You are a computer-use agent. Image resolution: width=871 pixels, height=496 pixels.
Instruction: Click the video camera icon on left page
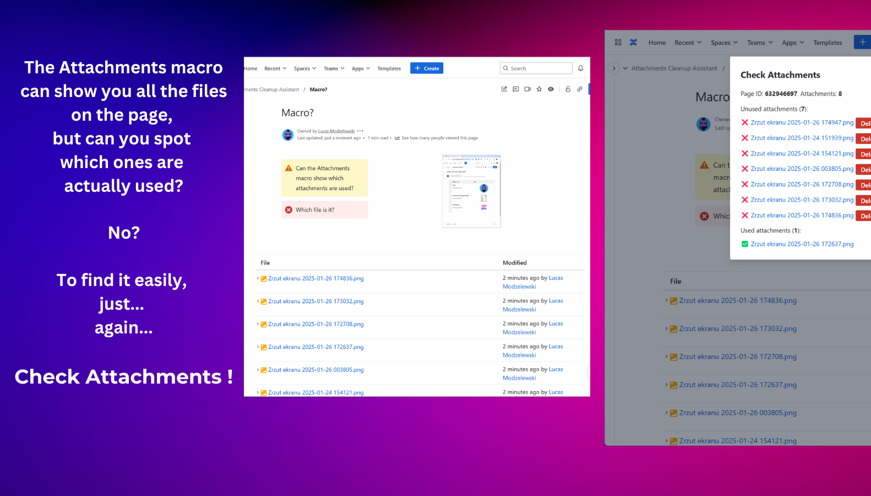point(527,89)
